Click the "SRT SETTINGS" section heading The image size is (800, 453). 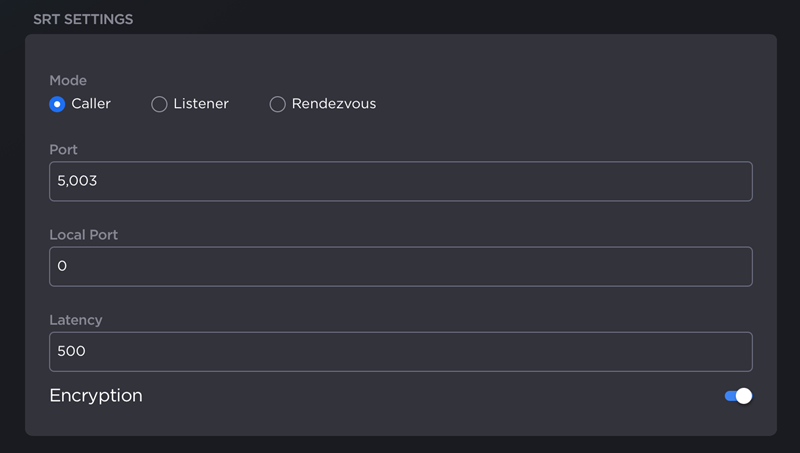[84, 19]
